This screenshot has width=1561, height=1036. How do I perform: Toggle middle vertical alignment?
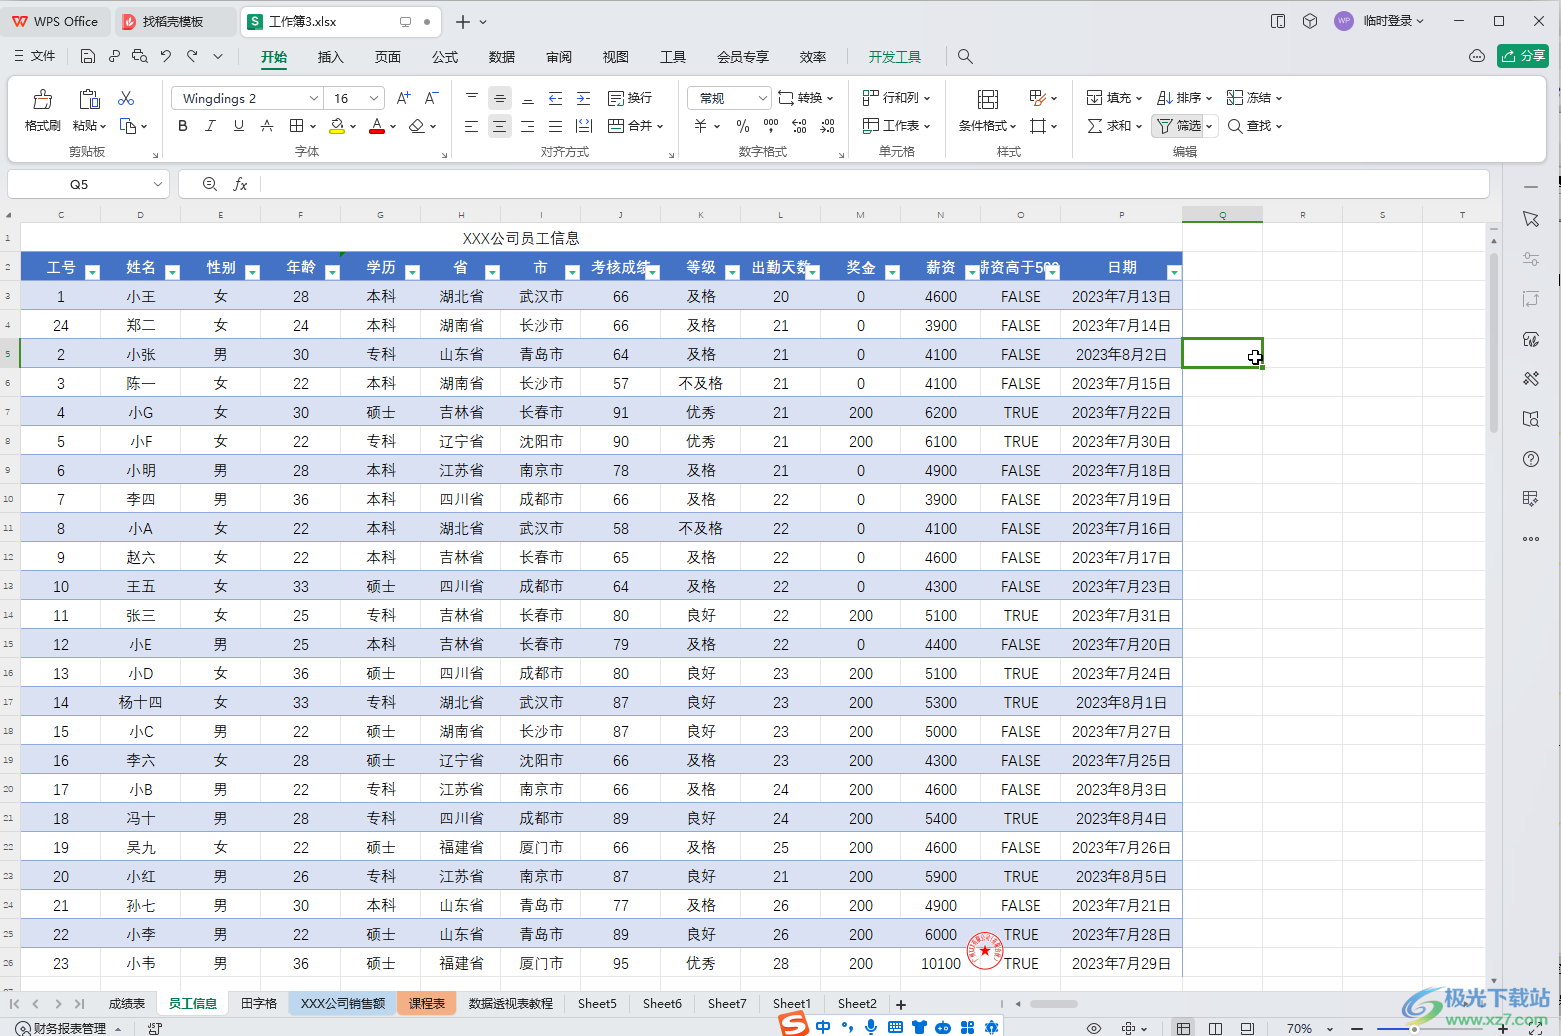[499, 98]
